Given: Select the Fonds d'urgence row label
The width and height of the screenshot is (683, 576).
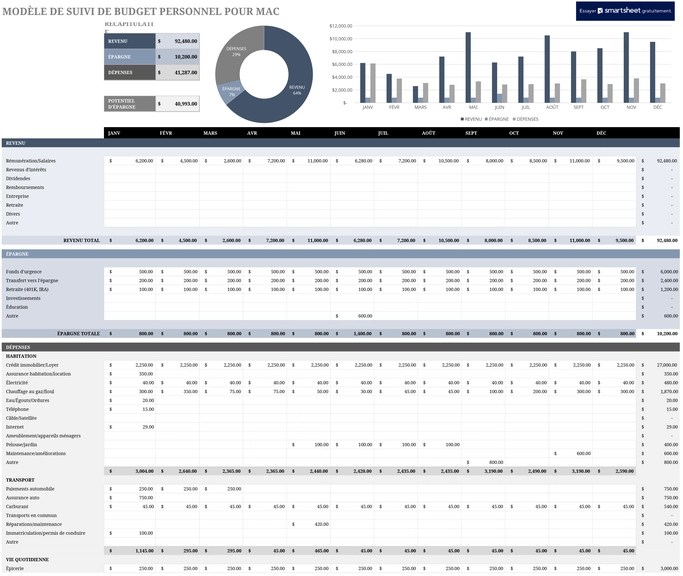Looking at the screenshot, I should click(x=24, y=271).
